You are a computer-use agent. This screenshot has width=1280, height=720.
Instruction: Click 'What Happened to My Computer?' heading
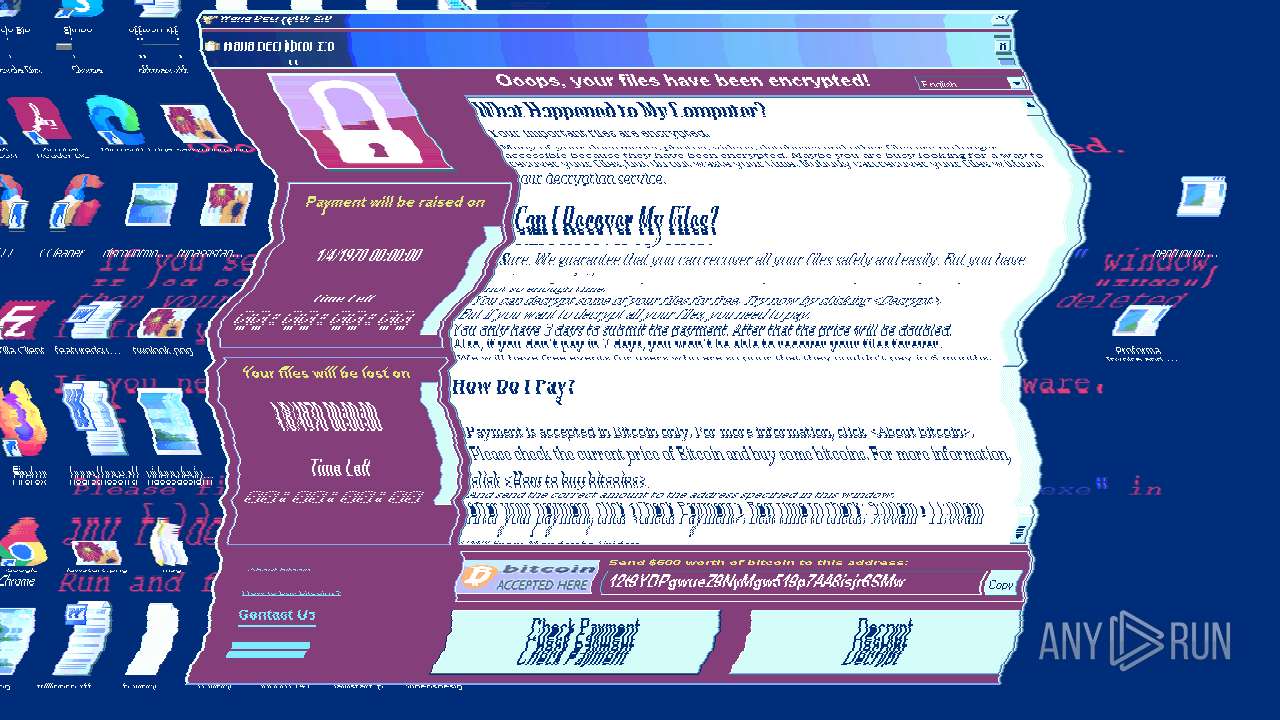(x=620, y=110)
